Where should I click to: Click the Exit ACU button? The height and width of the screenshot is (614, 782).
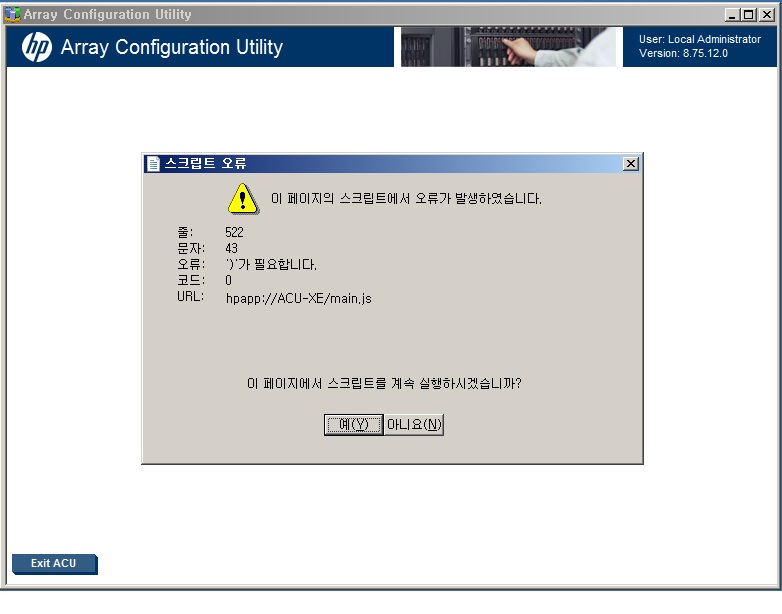click(54, 564)
